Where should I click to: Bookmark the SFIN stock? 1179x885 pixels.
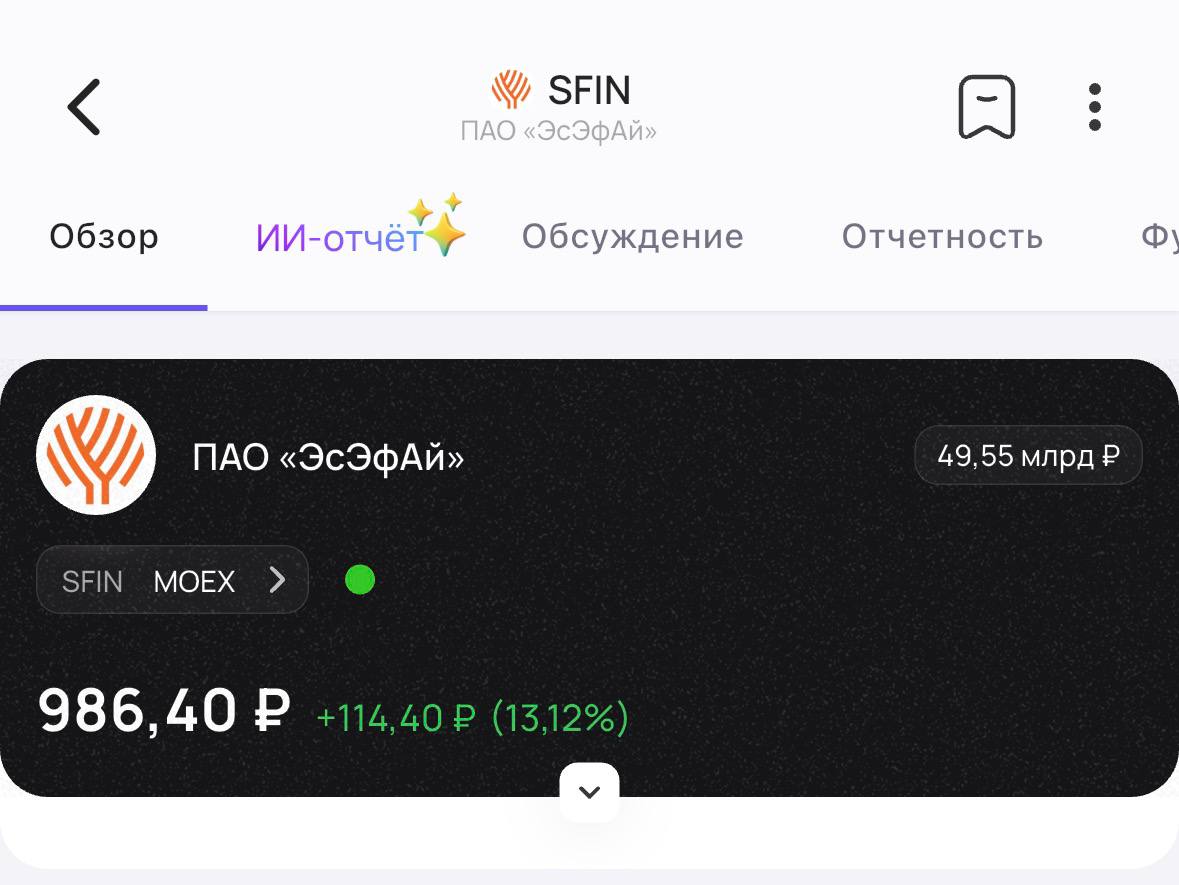point(986,107)
